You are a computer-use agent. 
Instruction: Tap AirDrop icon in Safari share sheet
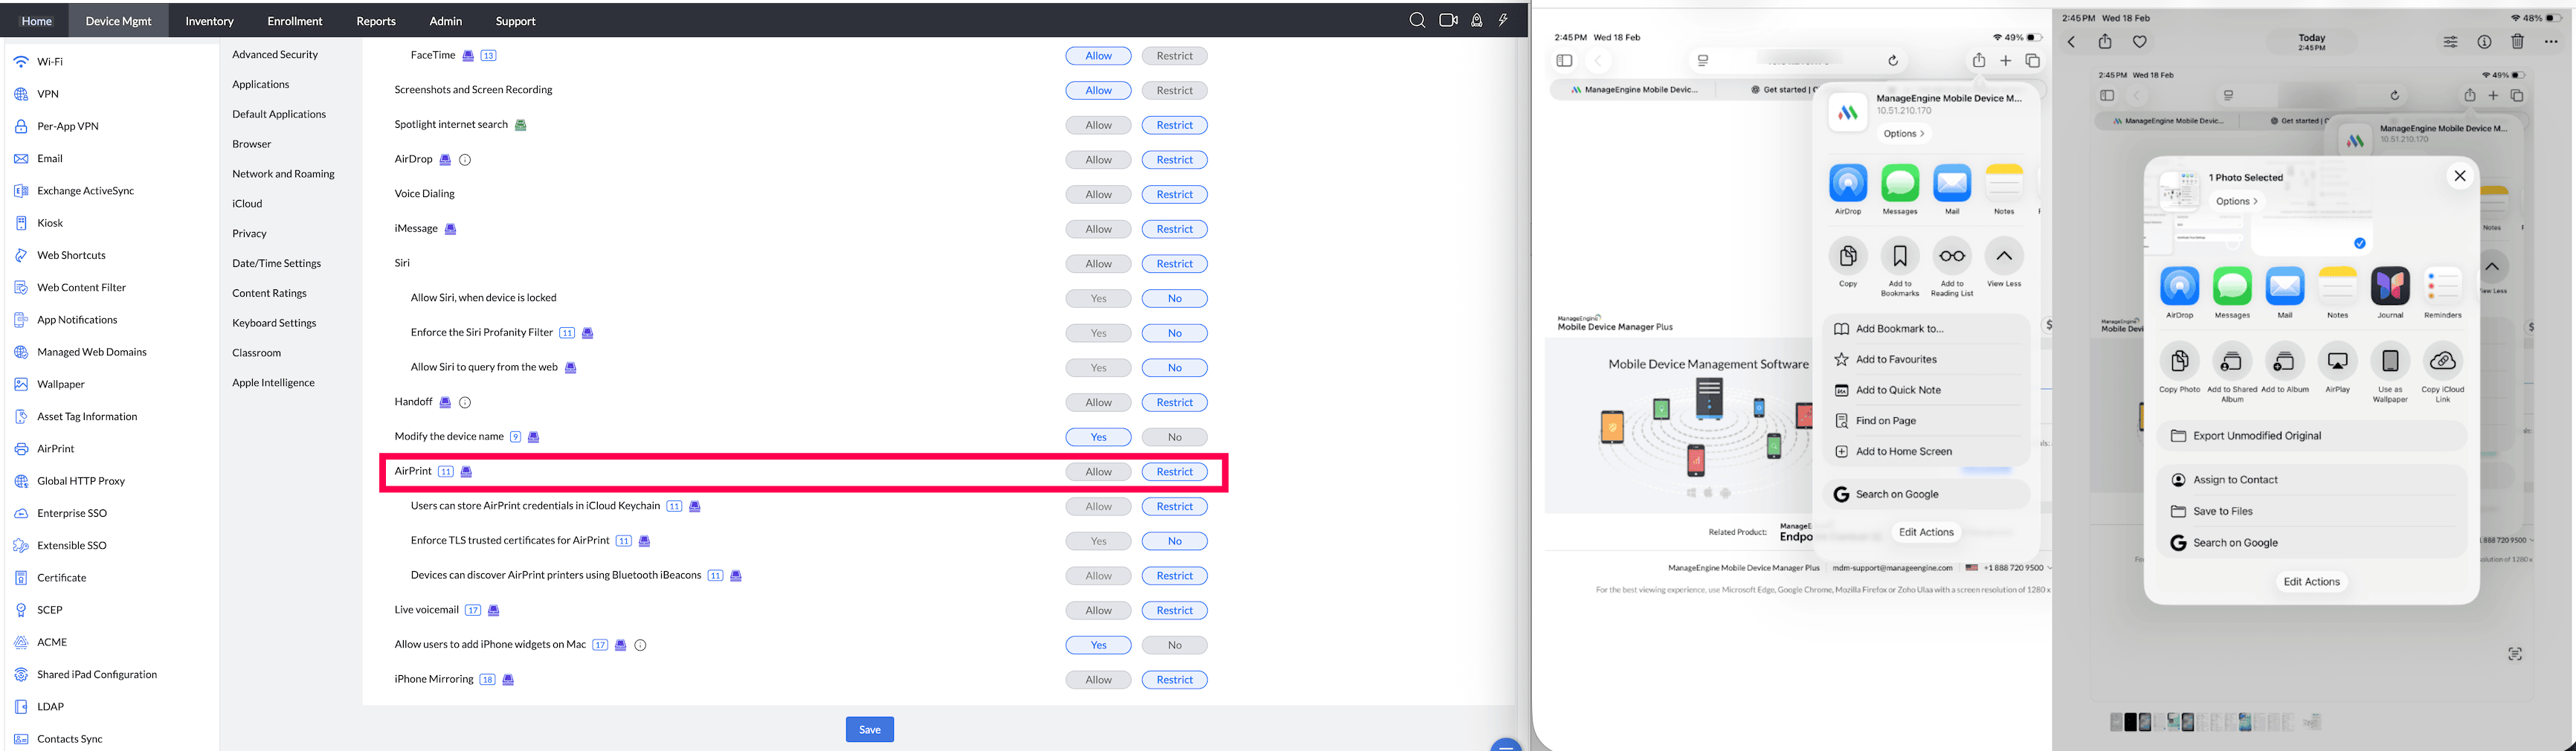(x=1848, y=183)
